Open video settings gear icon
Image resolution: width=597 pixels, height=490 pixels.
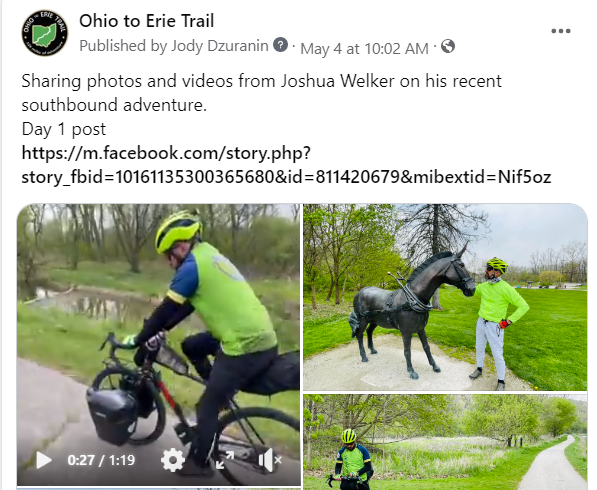pos(172,460)
